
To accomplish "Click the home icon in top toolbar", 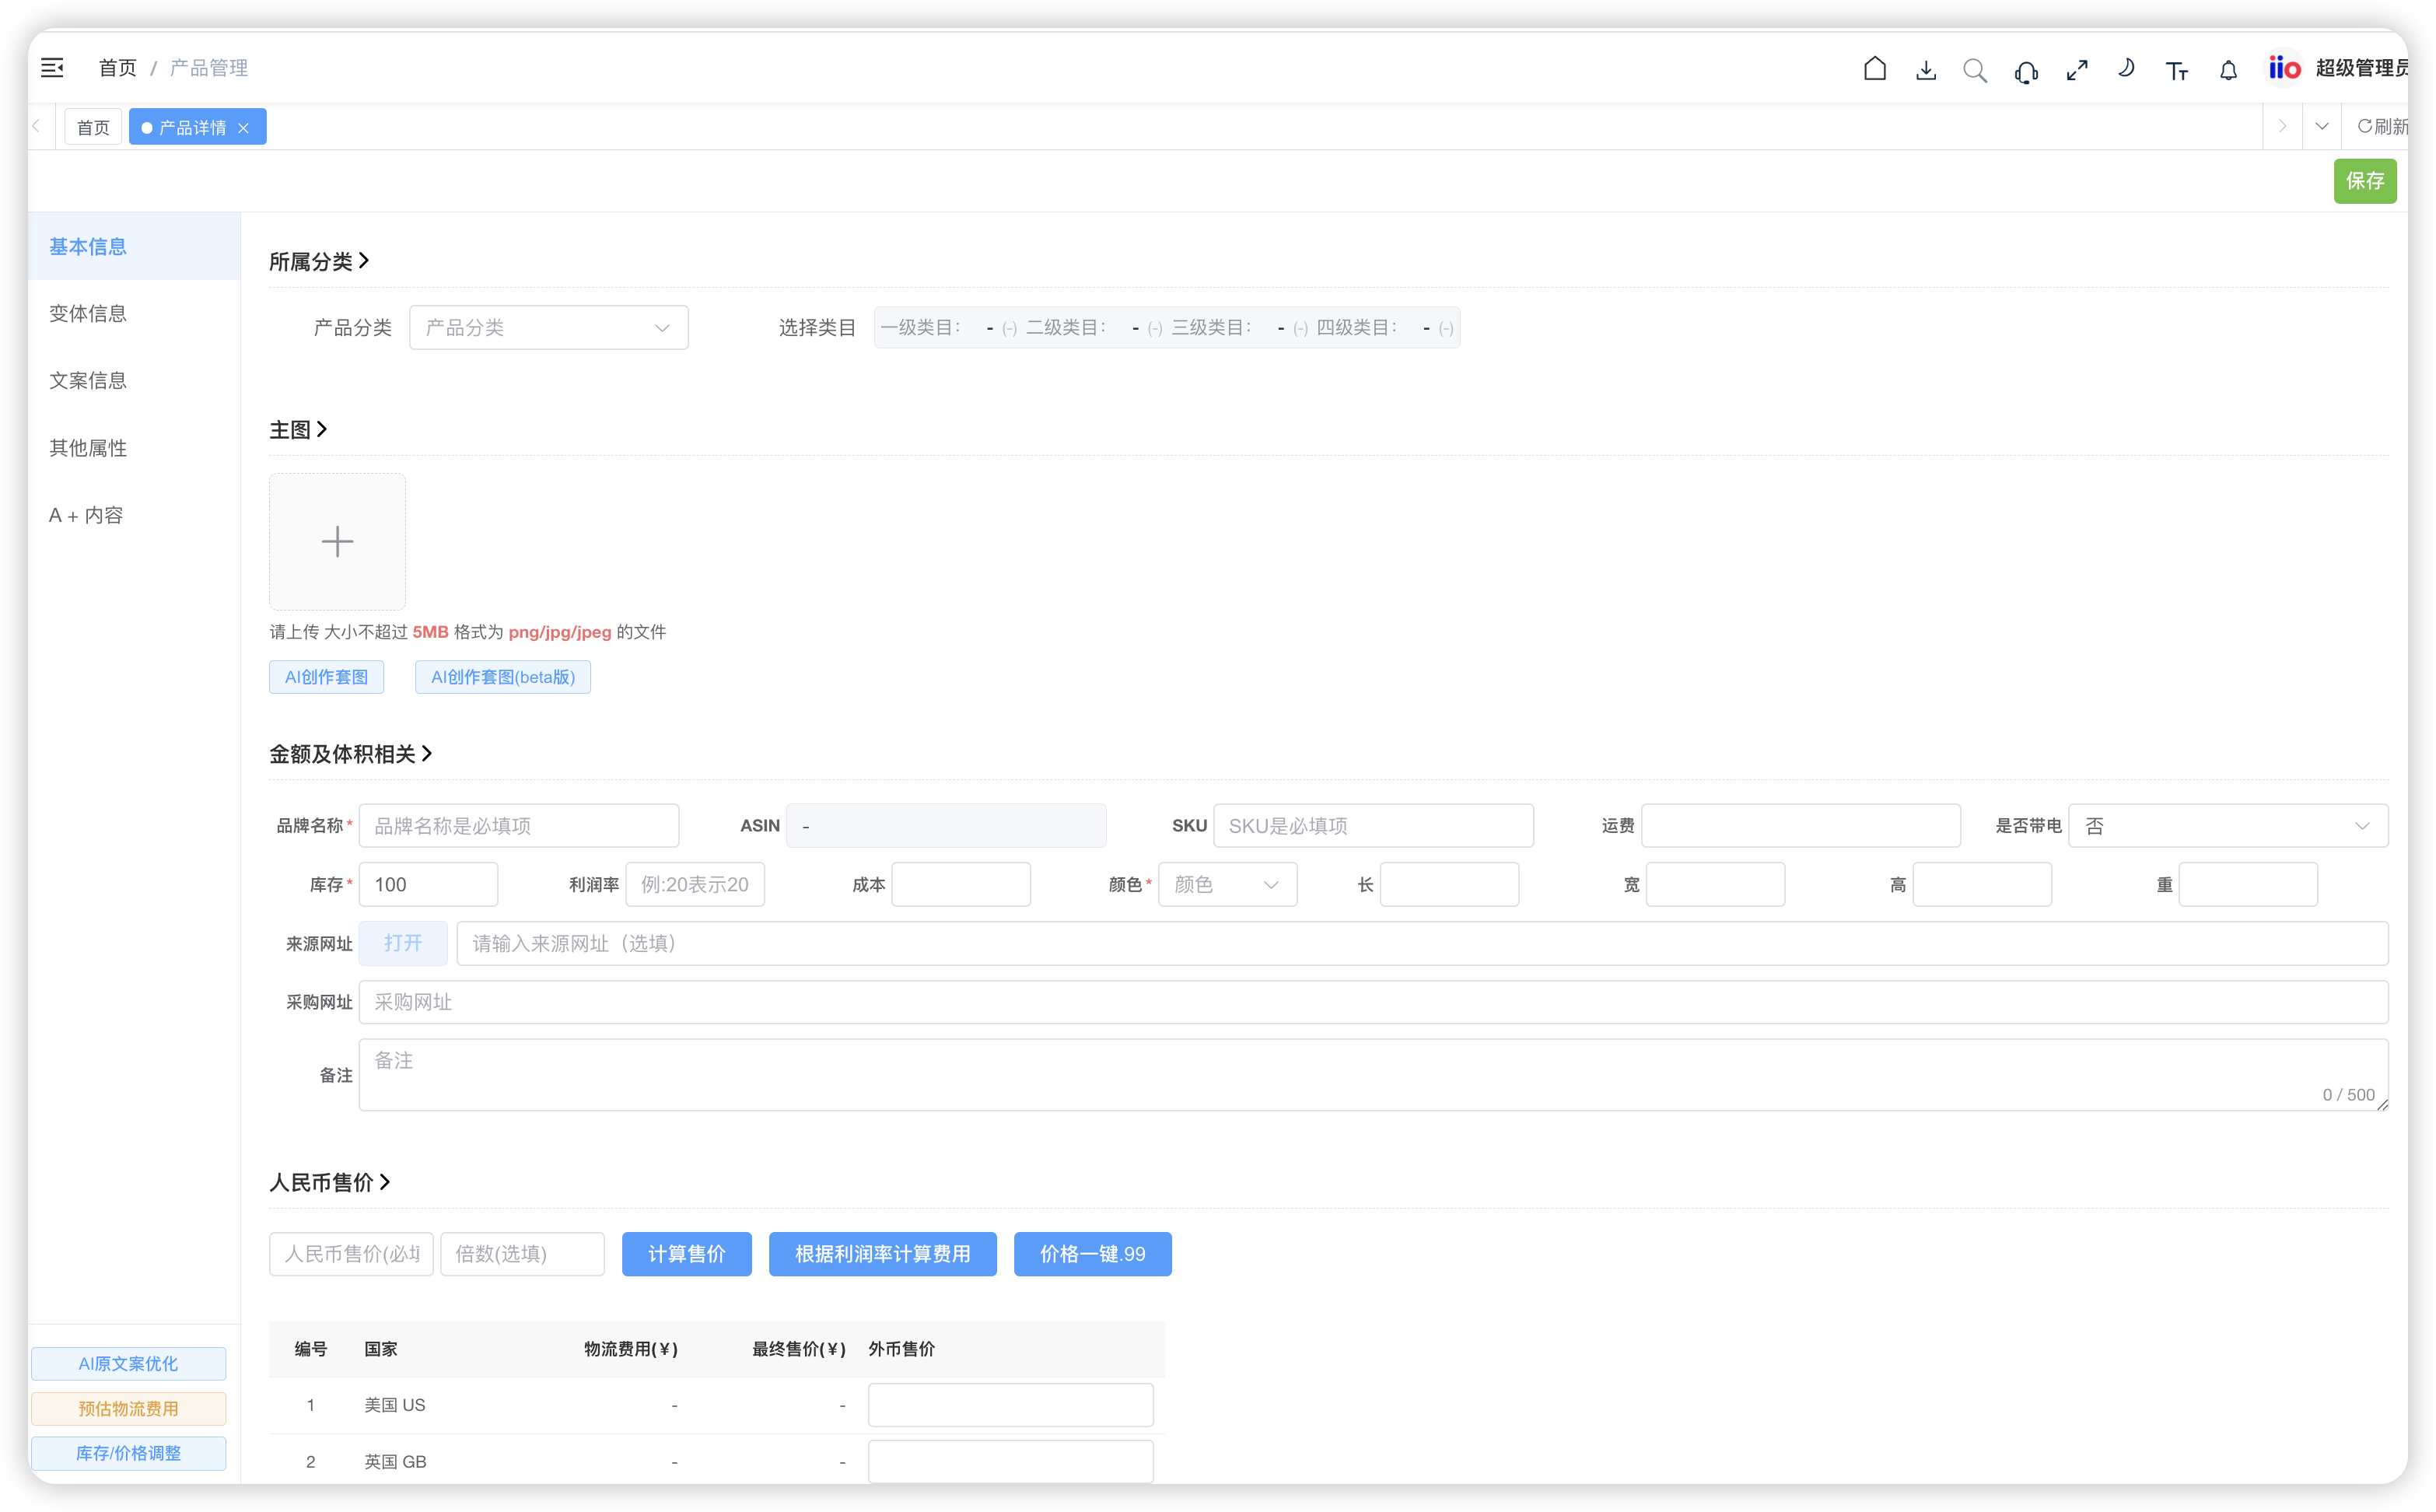I will coord(1875,69).
